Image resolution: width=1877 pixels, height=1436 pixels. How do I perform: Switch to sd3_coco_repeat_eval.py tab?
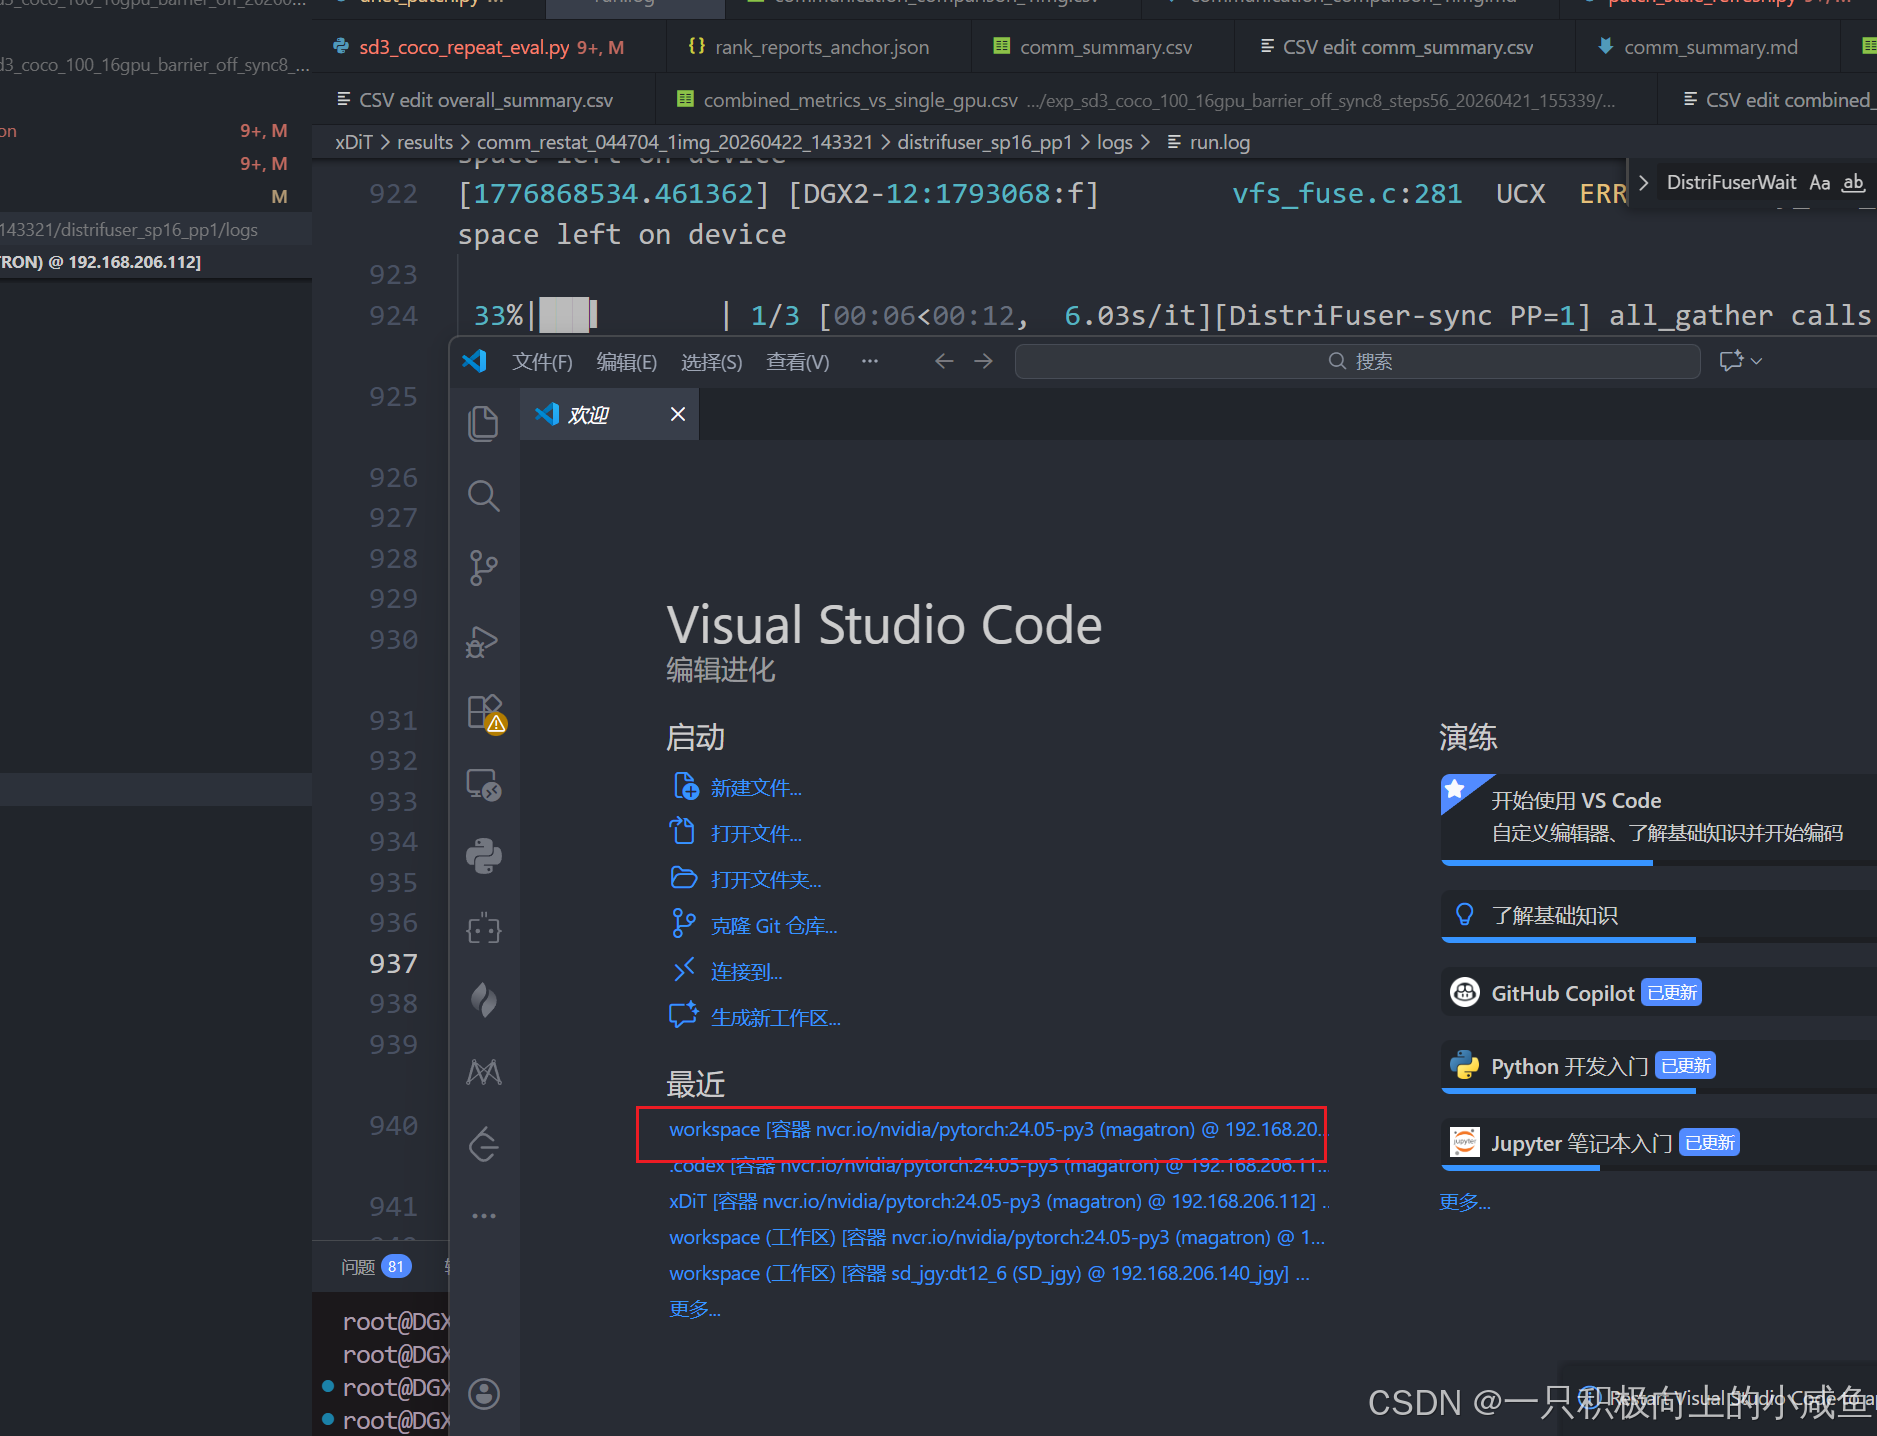[490, 47]
